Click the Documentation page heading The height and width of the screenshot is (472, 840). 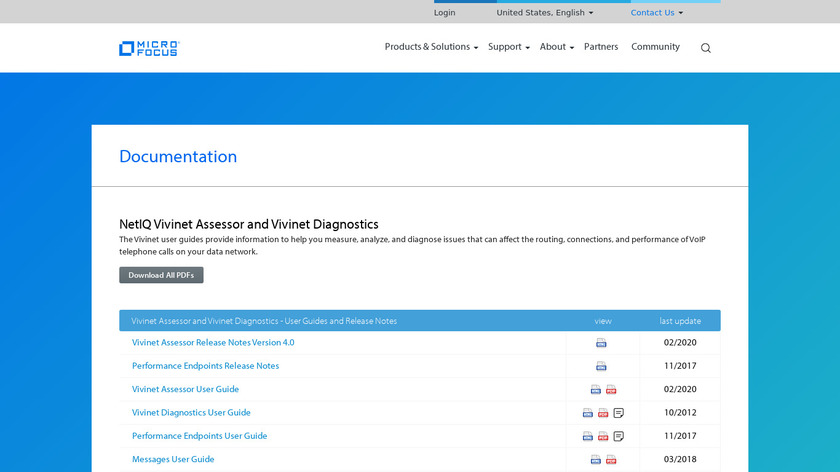178,156
